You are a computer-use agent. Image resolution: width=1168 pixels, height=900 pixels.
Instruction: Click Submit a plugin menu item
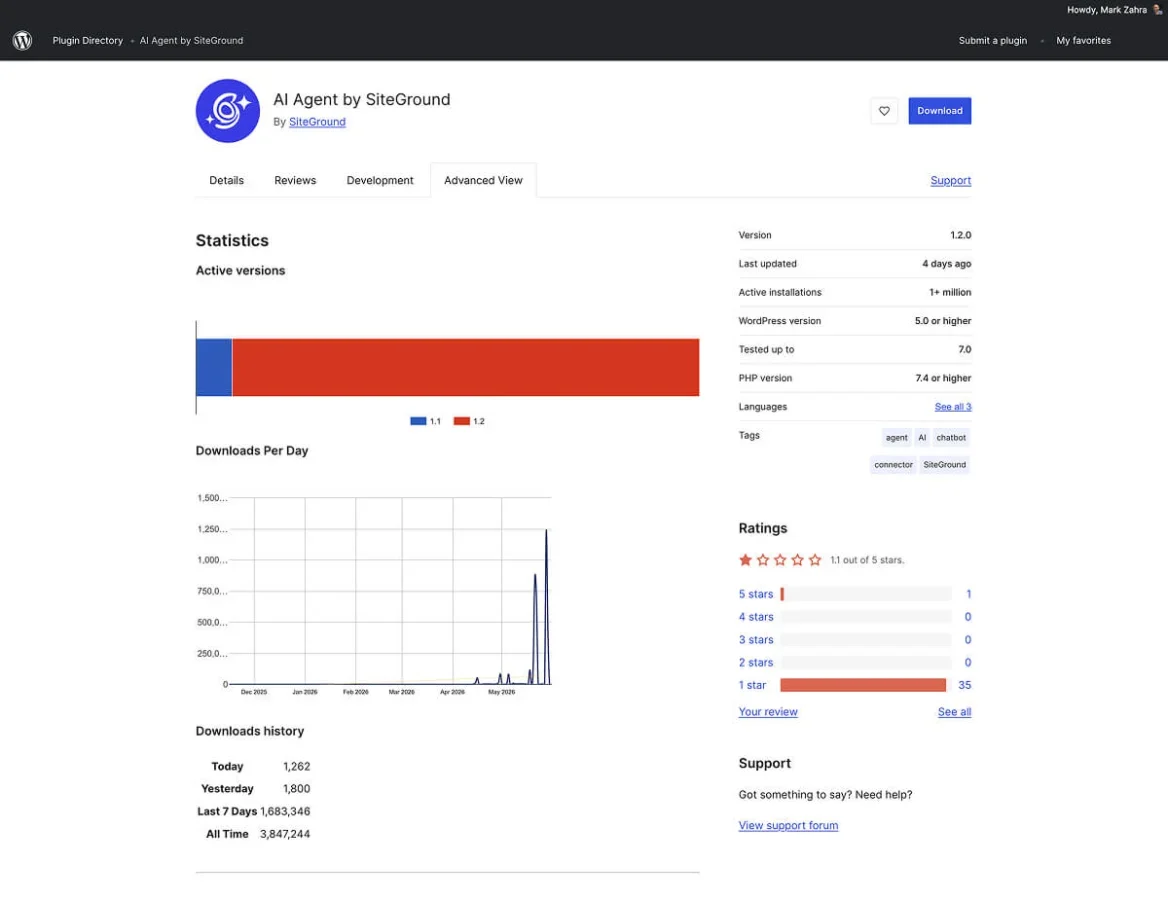coord(993,40)
